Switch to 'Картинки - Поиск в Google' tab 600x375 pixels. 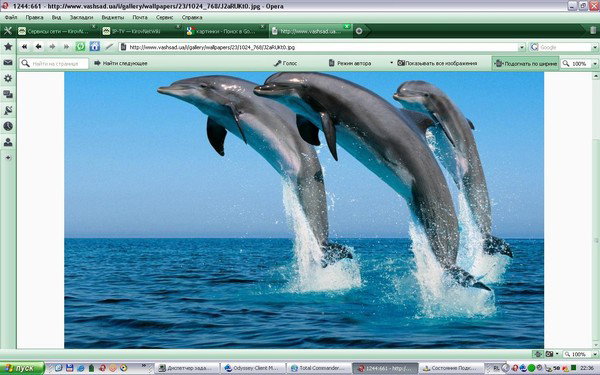point(225,31)
